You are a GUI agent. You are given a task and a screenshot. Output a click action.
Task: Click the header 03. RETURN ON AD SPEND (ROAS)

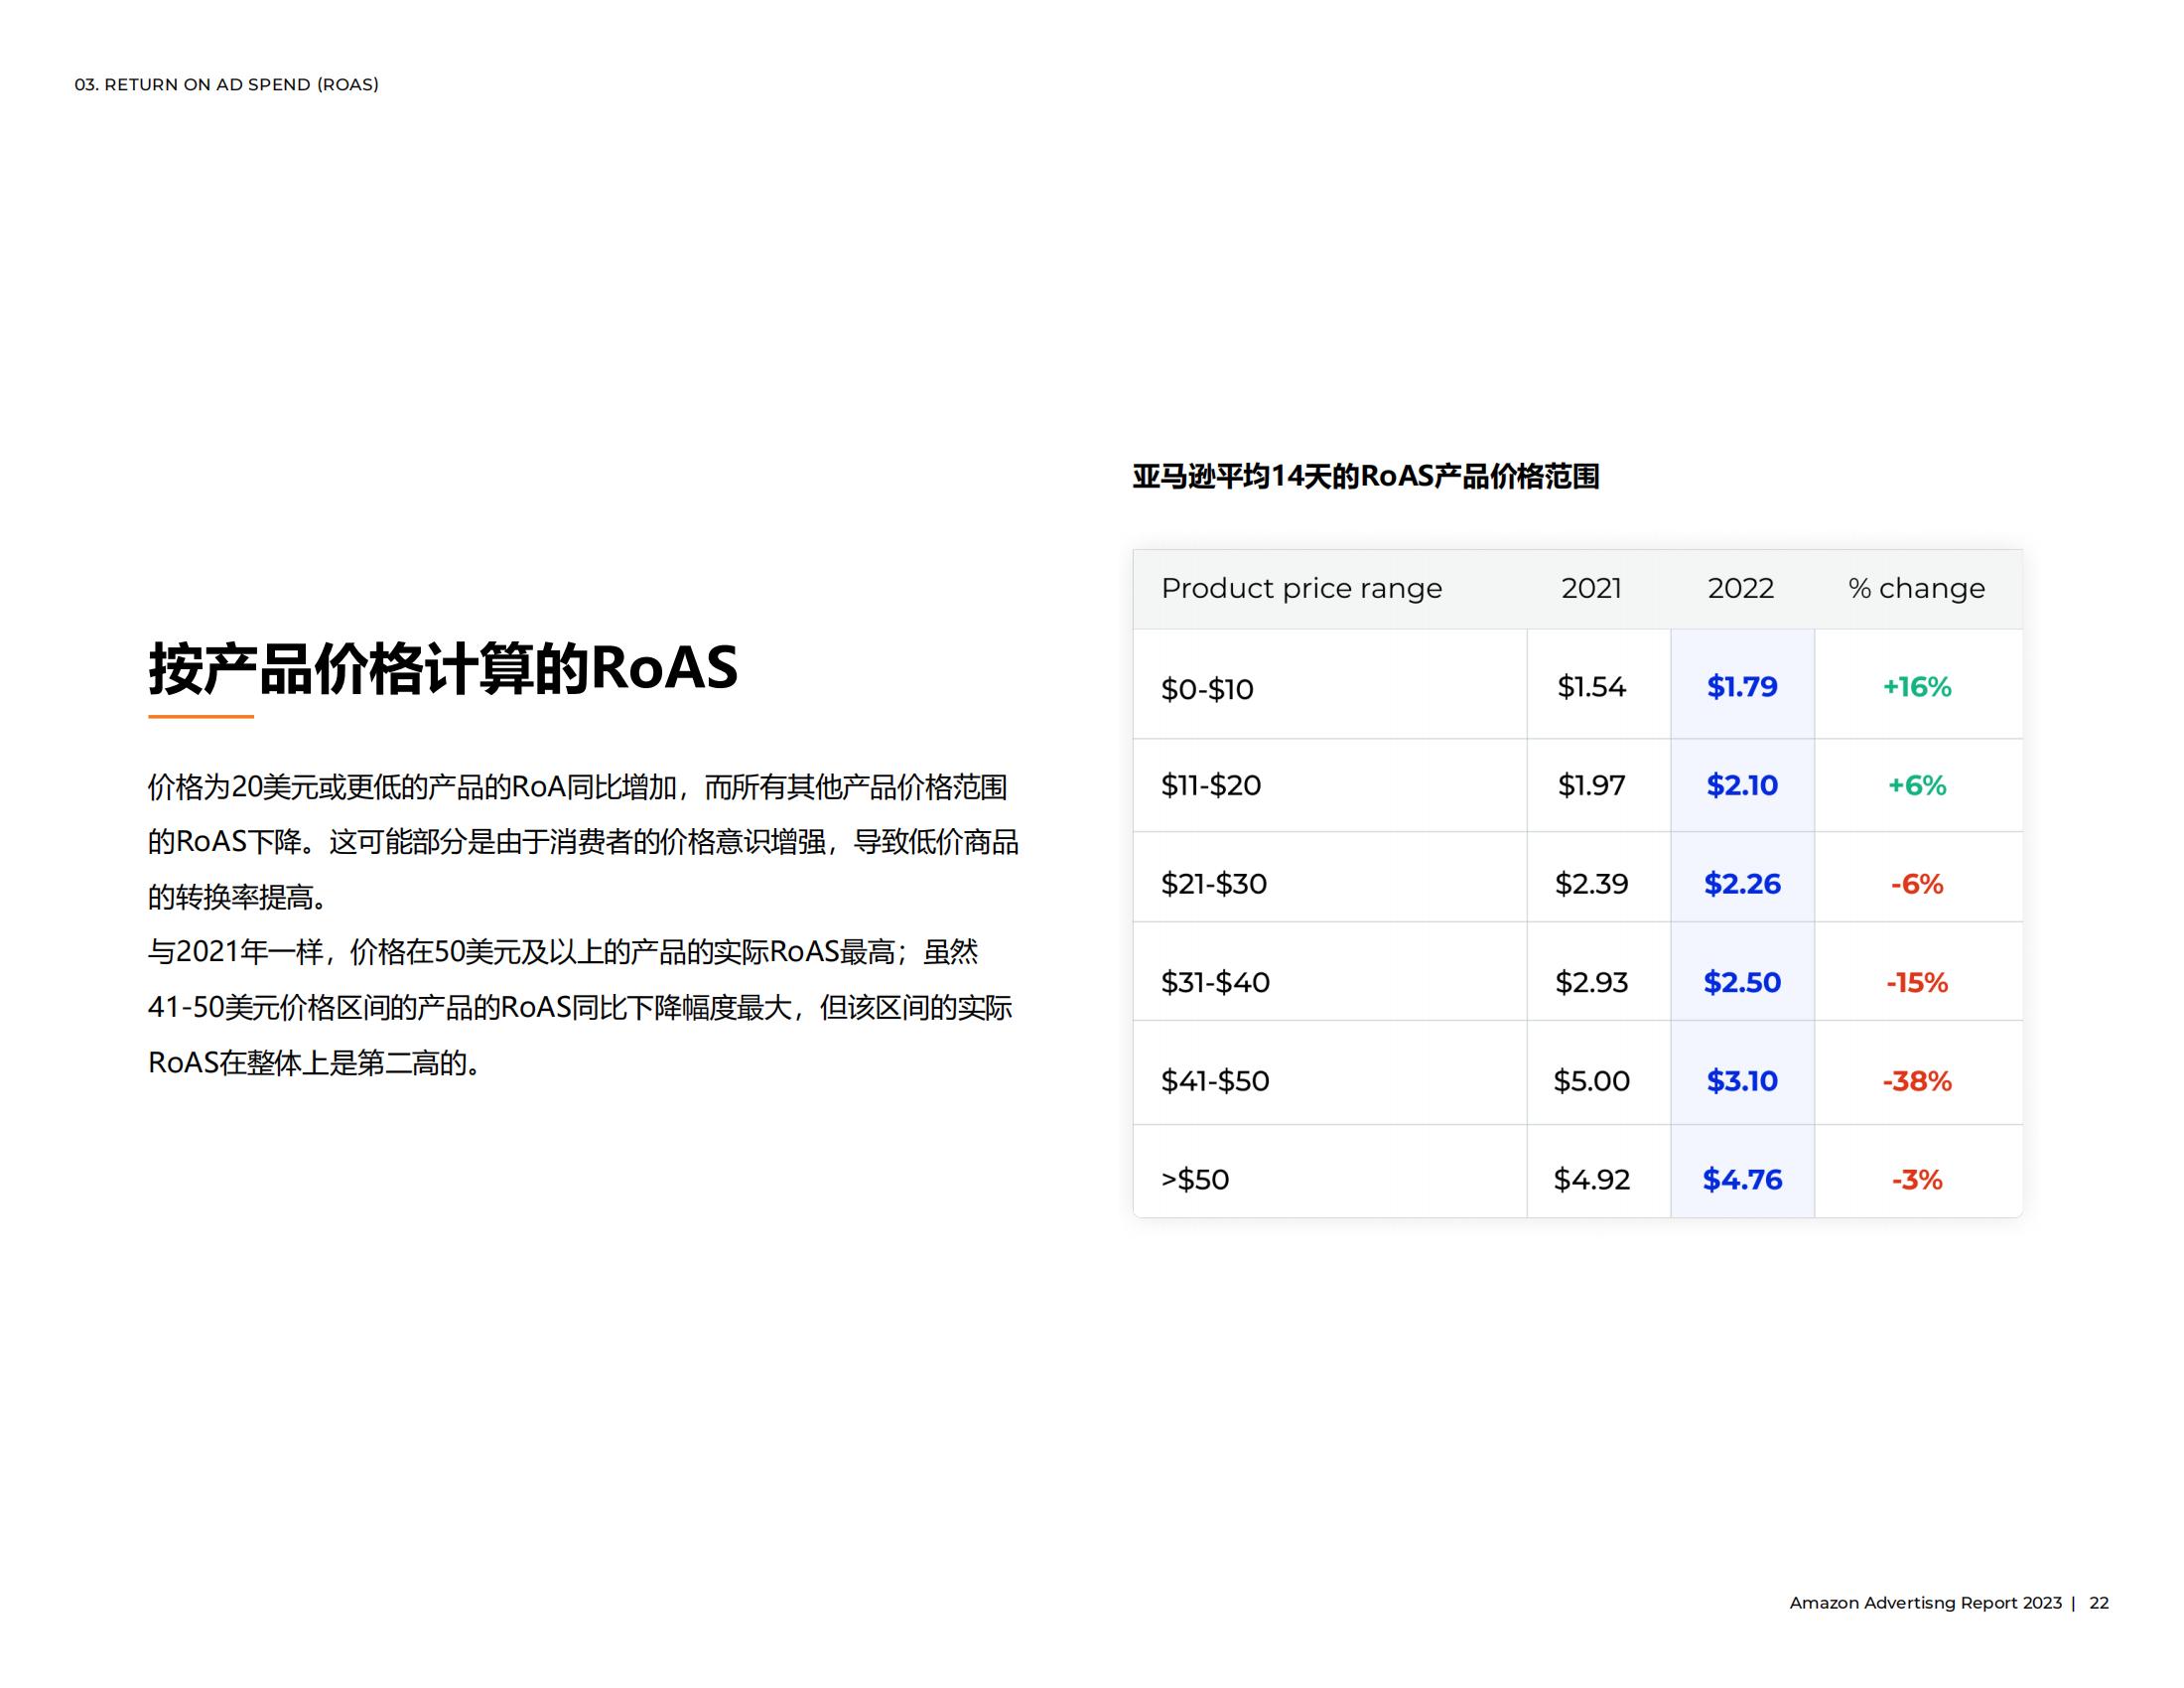pos(227,85)
